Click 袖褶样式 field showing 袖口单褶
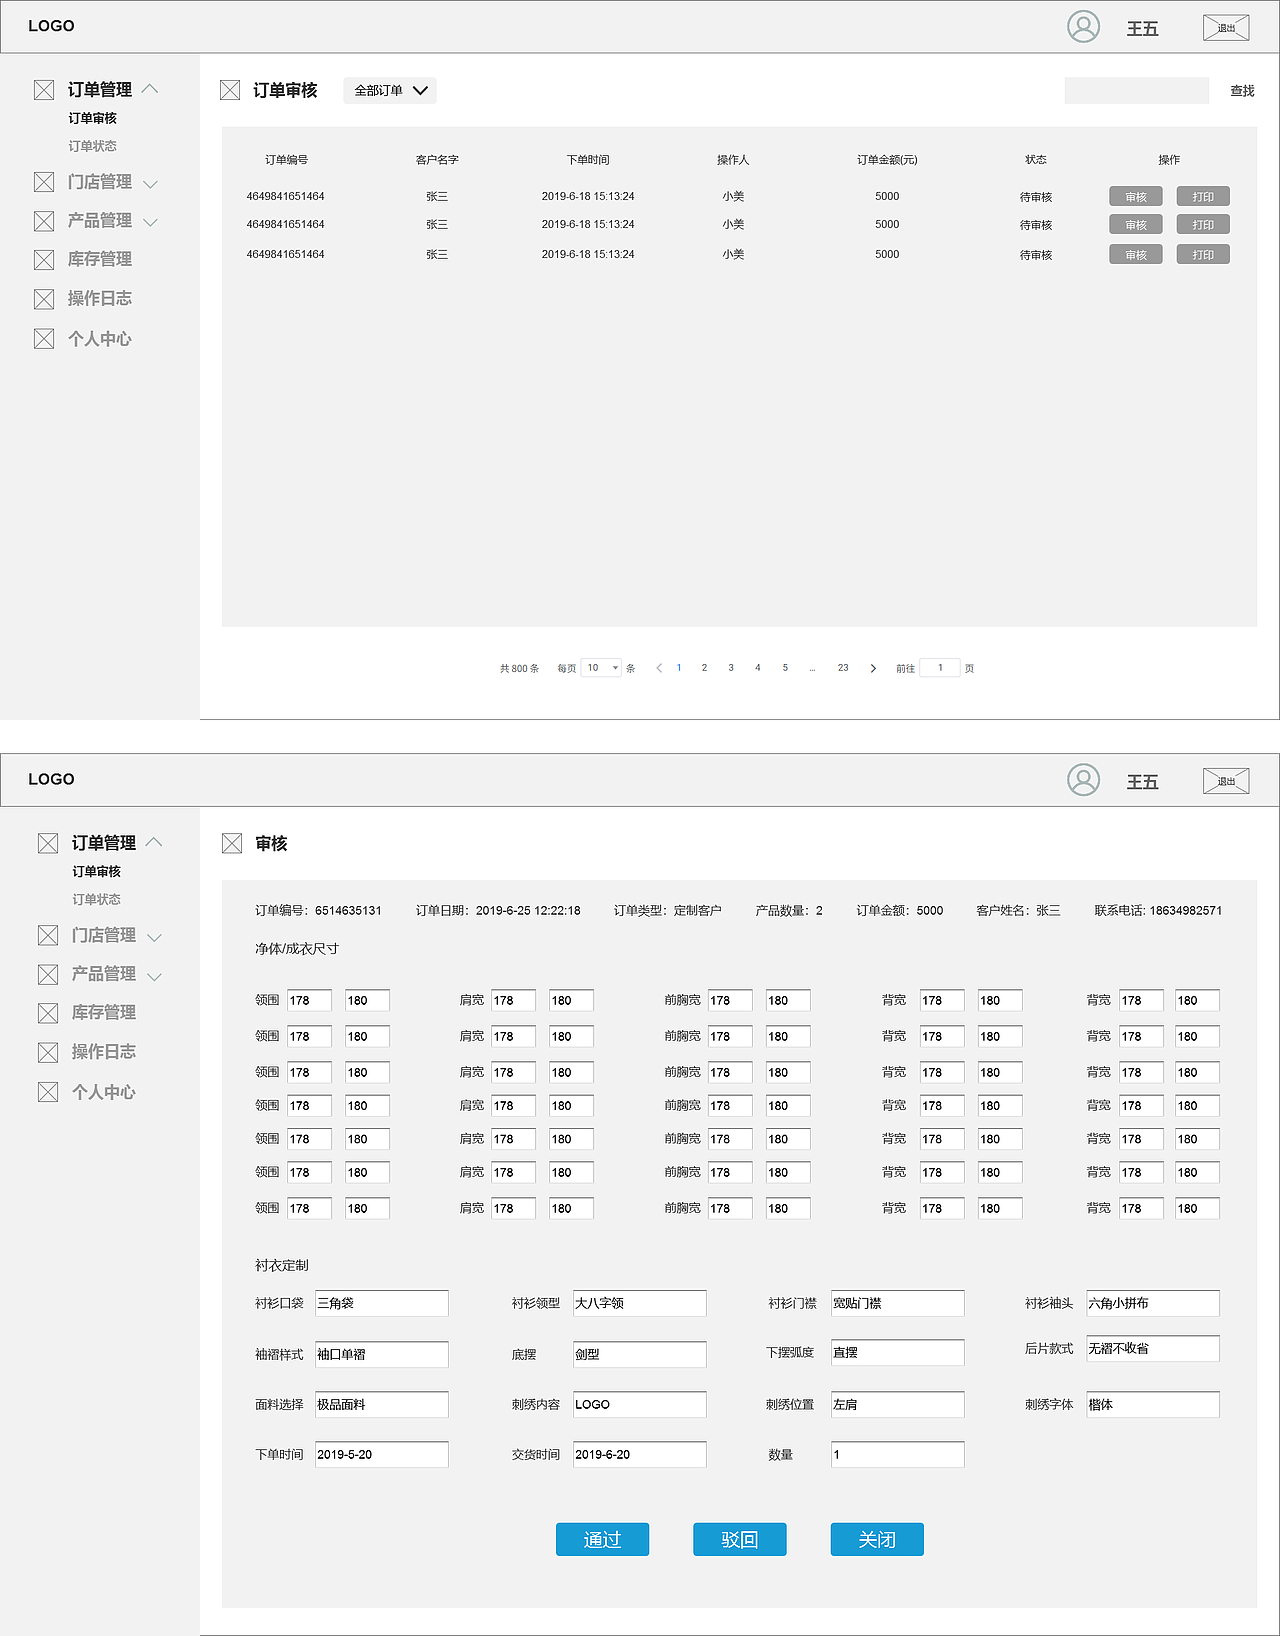Image resolution: width=1280 pixels, height=1636 pixels. [x=382, y=1354]
